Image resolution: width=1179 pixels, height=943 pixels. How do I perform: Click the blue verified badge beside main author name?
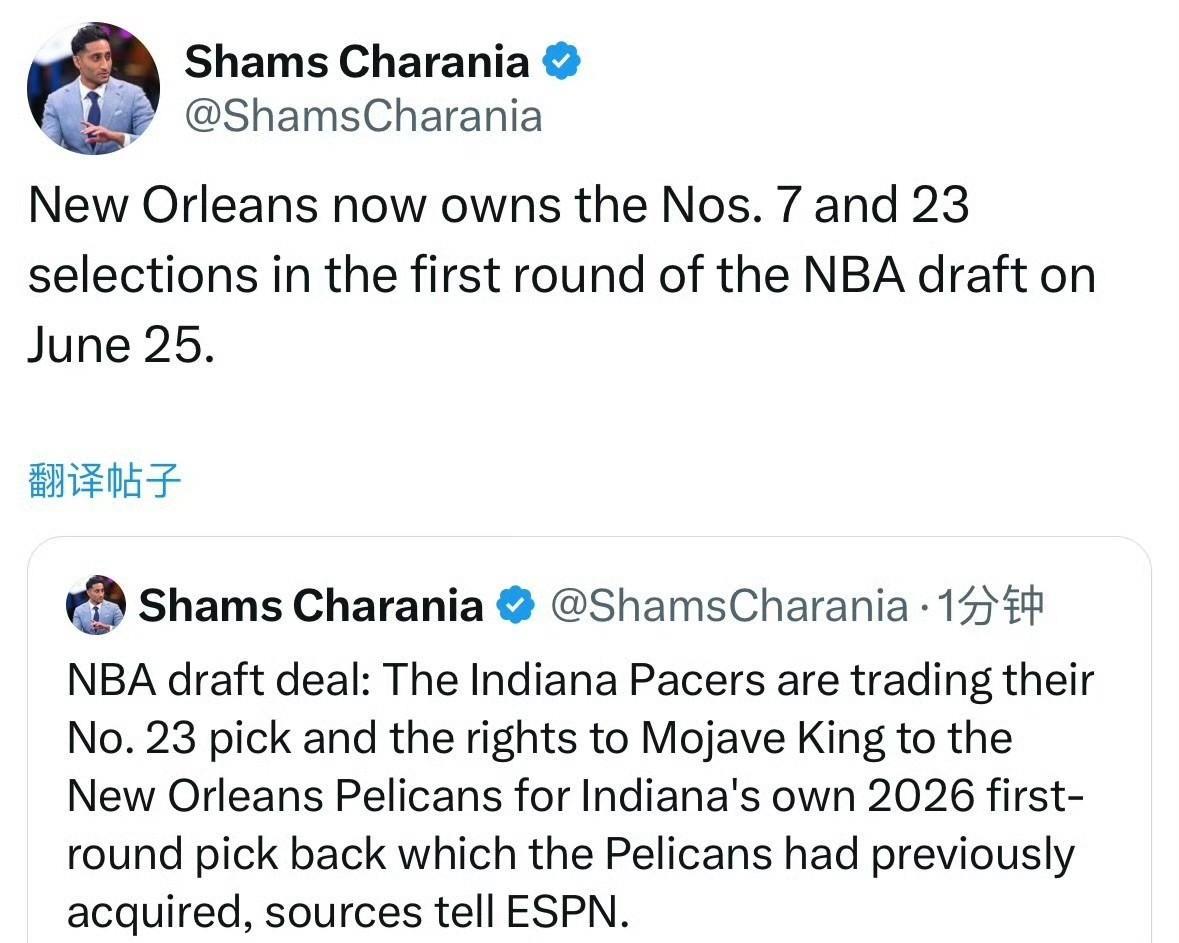click(x=562, y=61)
